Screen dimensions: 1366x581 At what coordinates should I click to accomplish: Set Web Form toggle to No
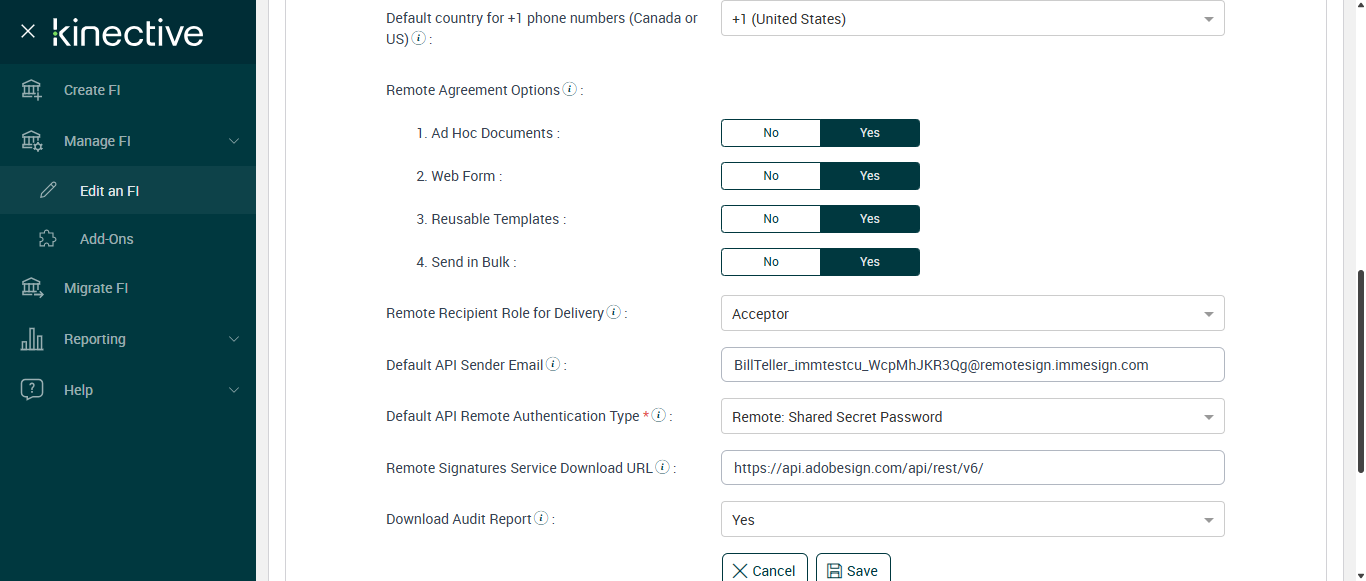(x=771, y=176)
